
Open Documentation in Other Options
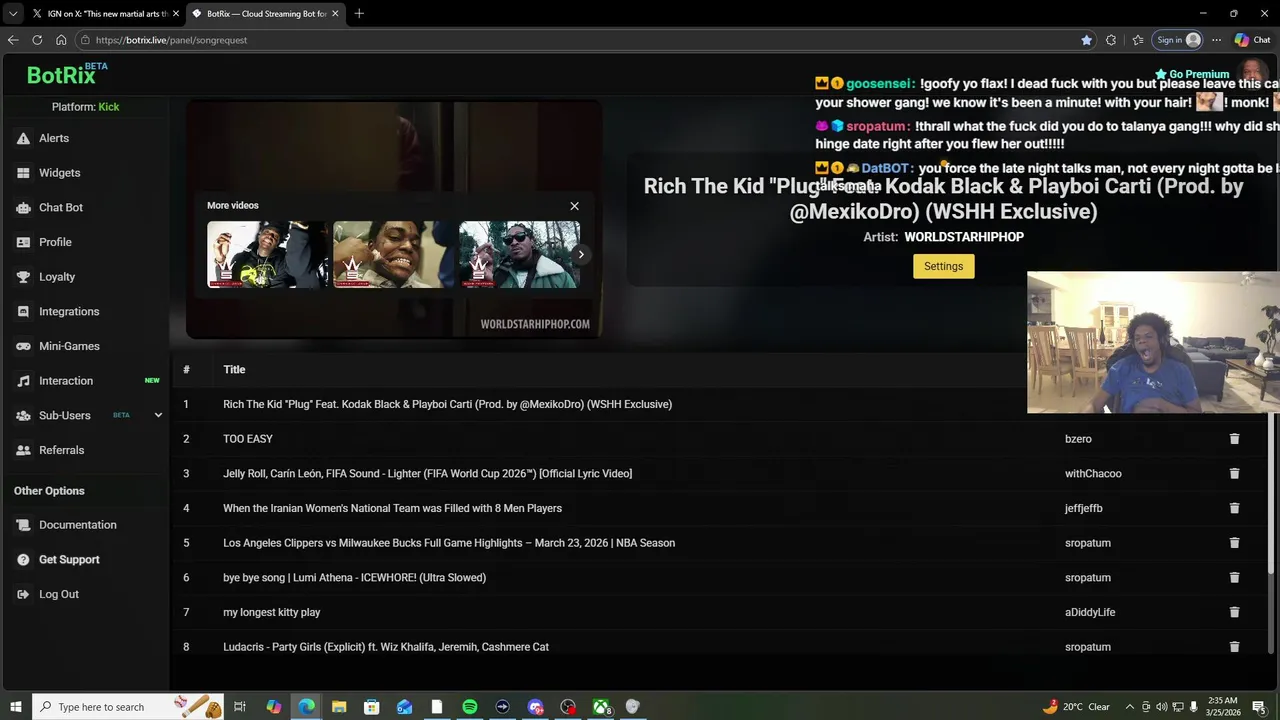(x=77, y=525)
